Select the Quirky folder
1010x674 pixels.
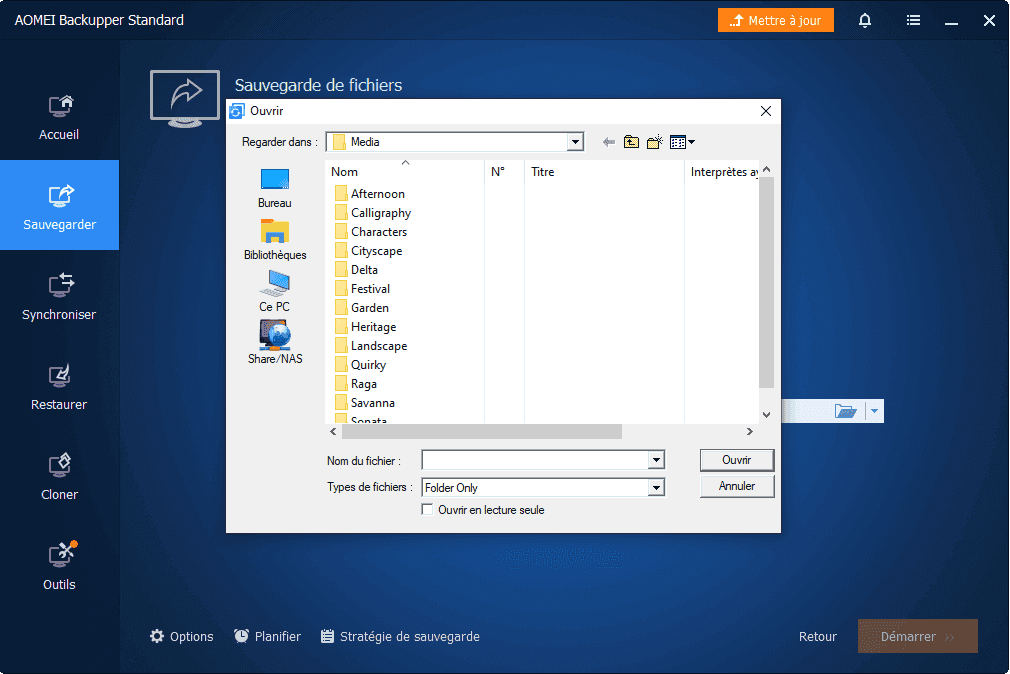[x=361, y=365]
